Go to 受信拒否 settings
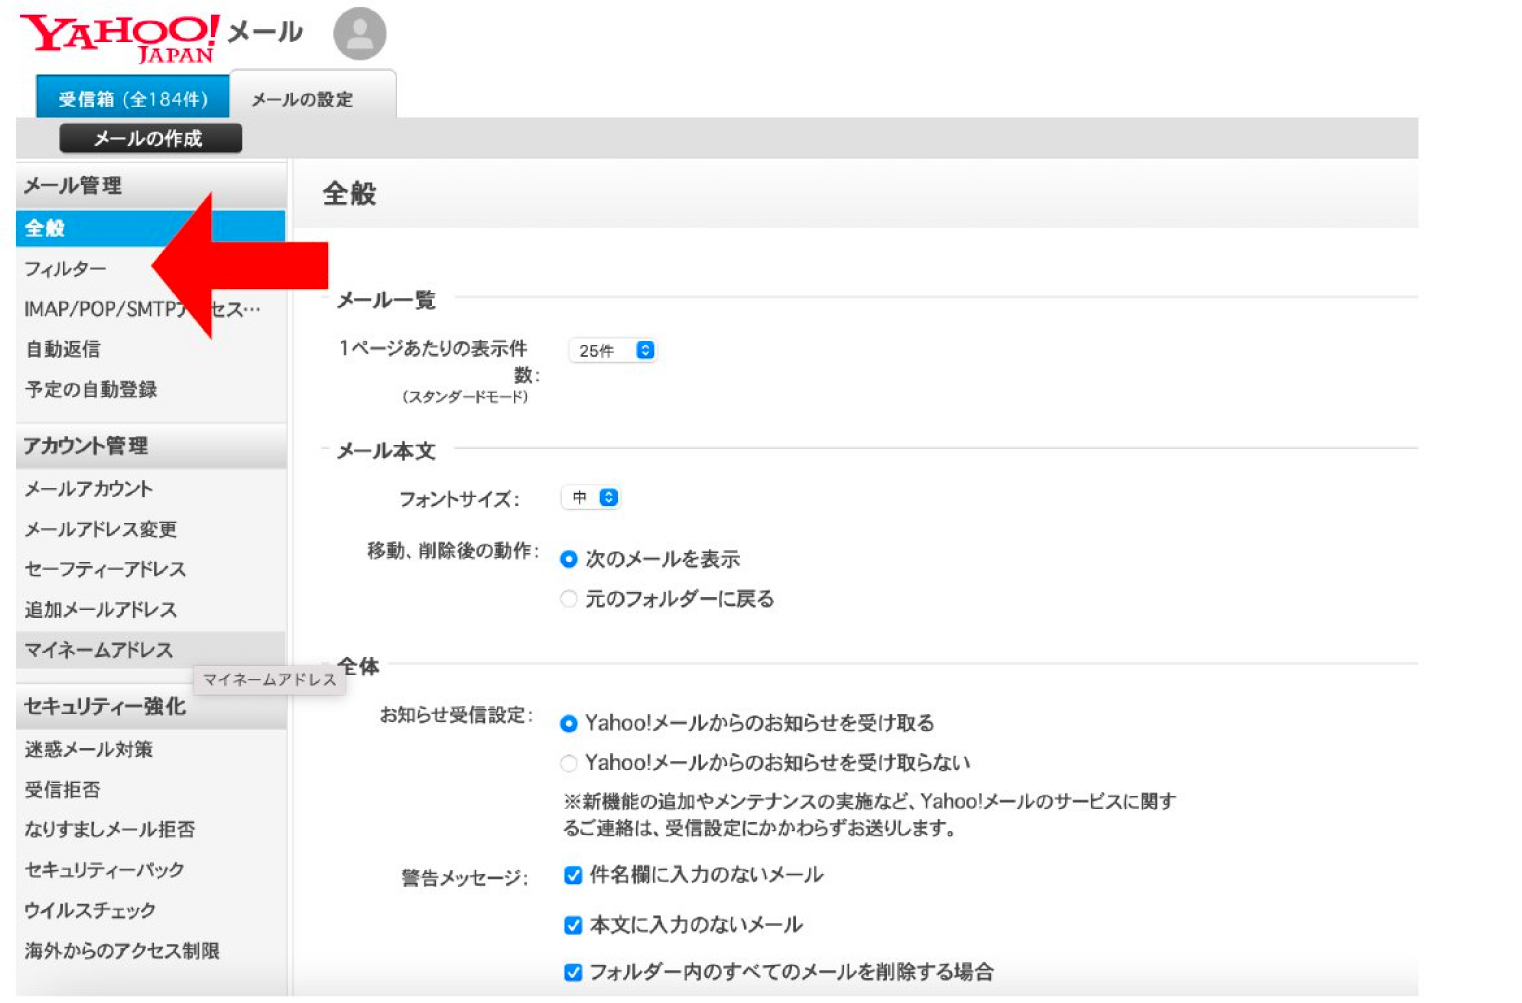The image size is (1522, 1003). pos(63,789)
